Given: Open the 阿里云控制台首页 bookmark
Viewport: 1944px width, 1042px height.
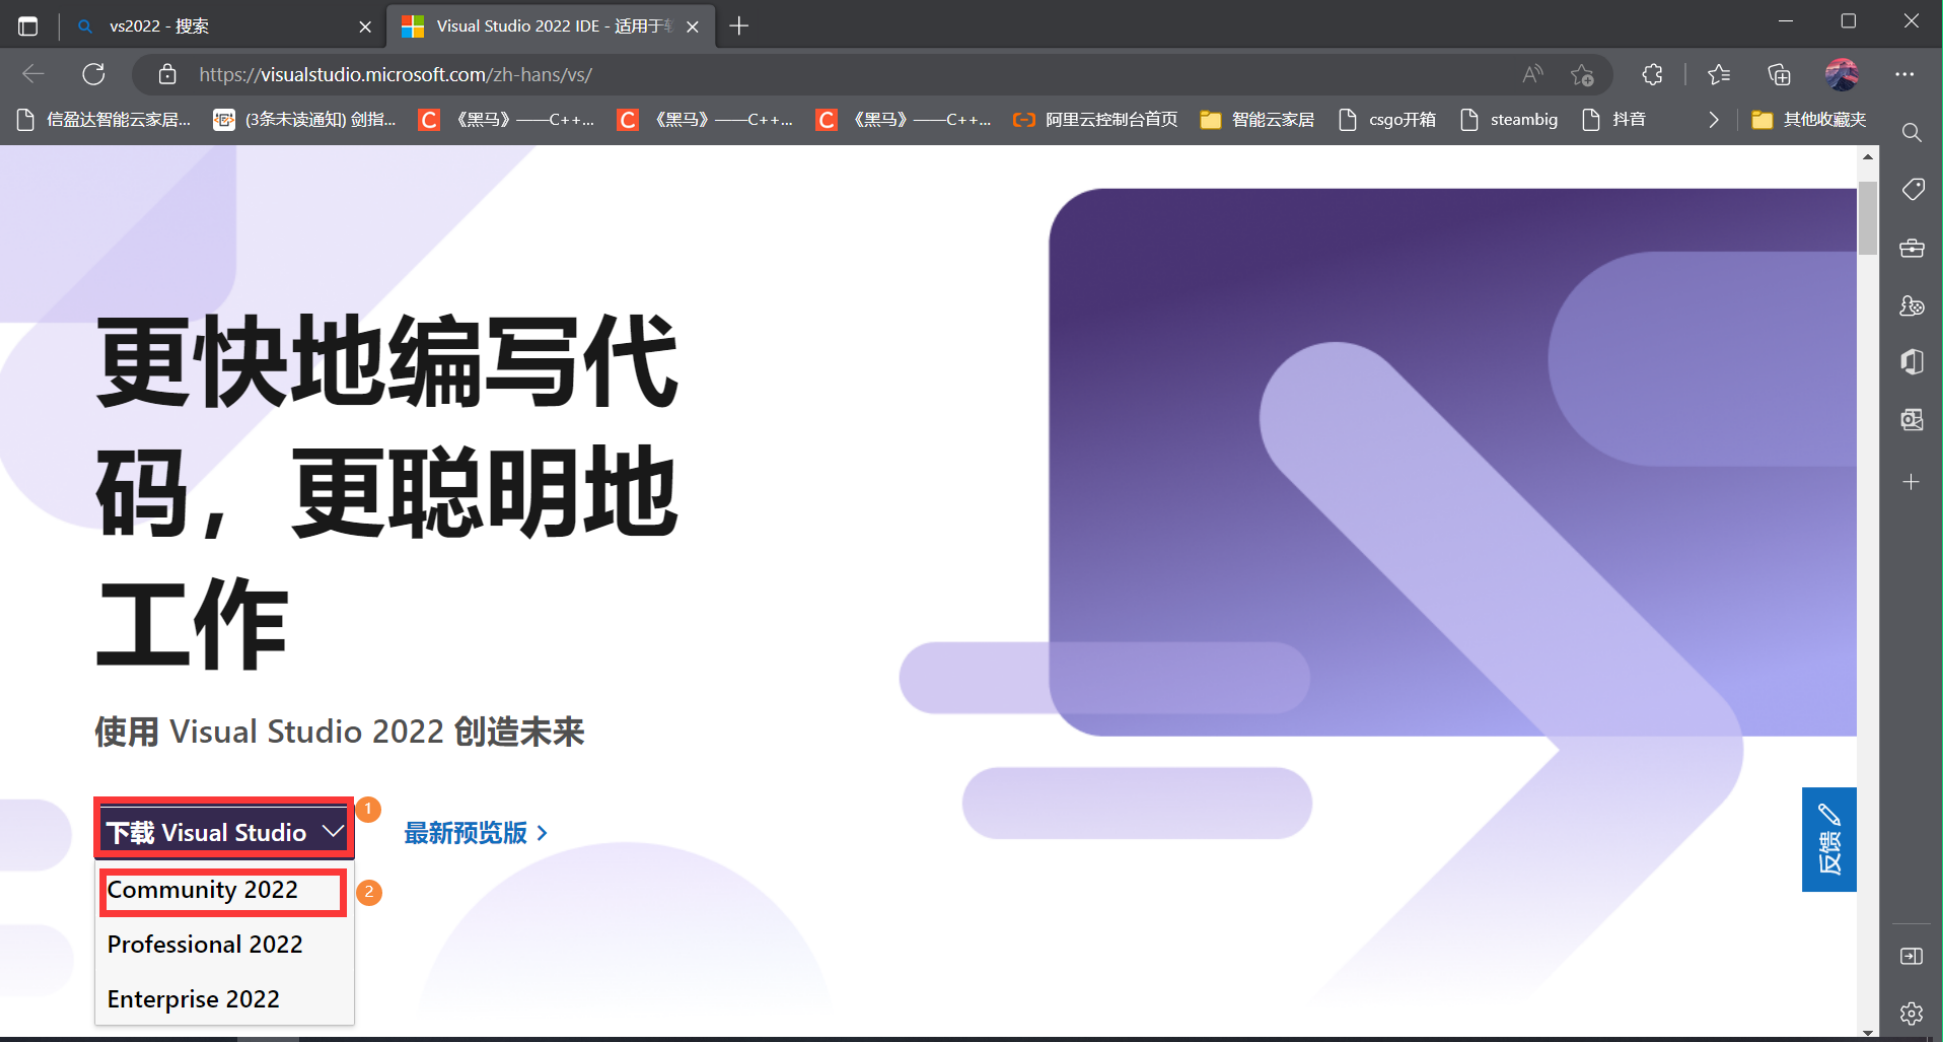Looking at the screenshot, I should click(1095, 120).
